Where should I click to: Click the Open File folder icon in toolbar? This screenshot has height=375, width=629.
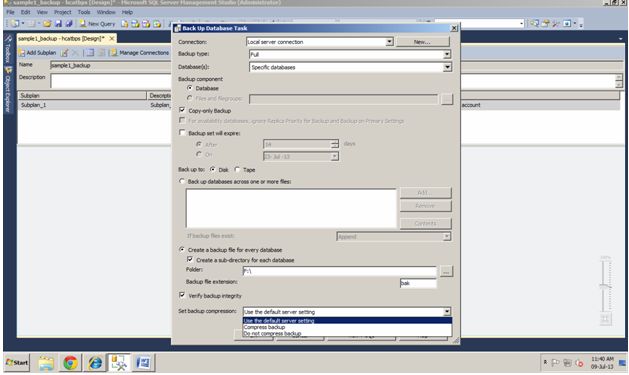[x=47, y=24]
